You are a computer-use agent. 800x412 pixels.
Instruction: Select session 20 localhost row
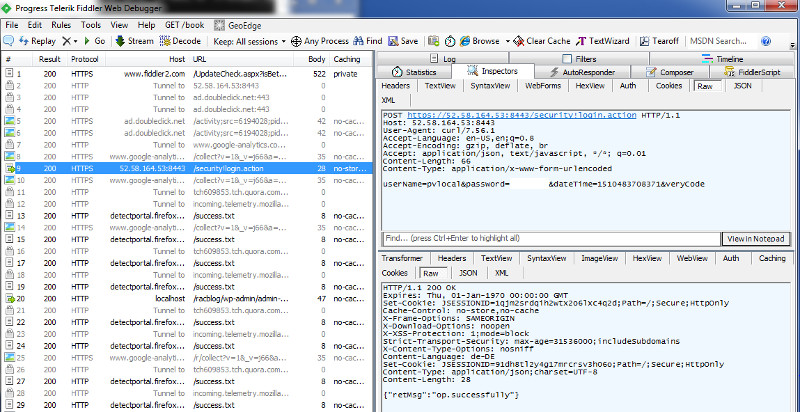tap(187, 298)
